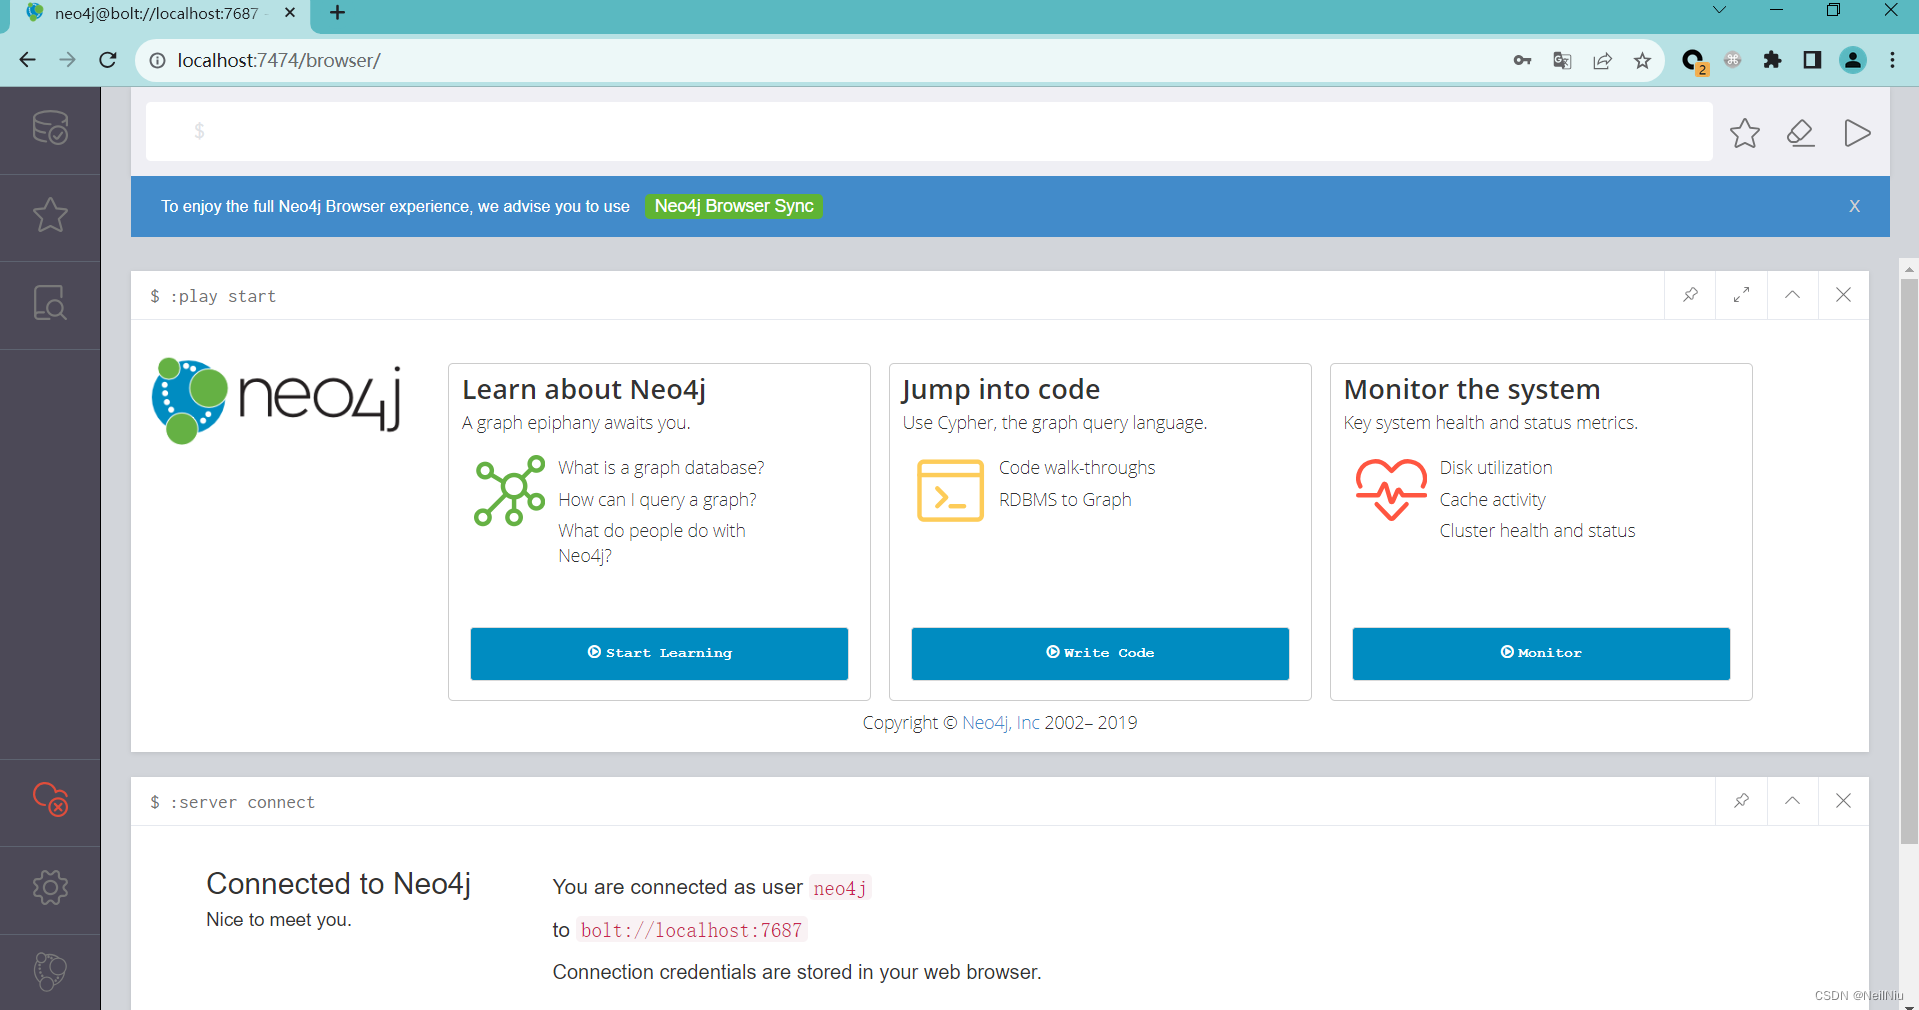This screenshot has width=1919, height=1010.
Task: Open the Documents search sidebar icon
Action: 50,303
